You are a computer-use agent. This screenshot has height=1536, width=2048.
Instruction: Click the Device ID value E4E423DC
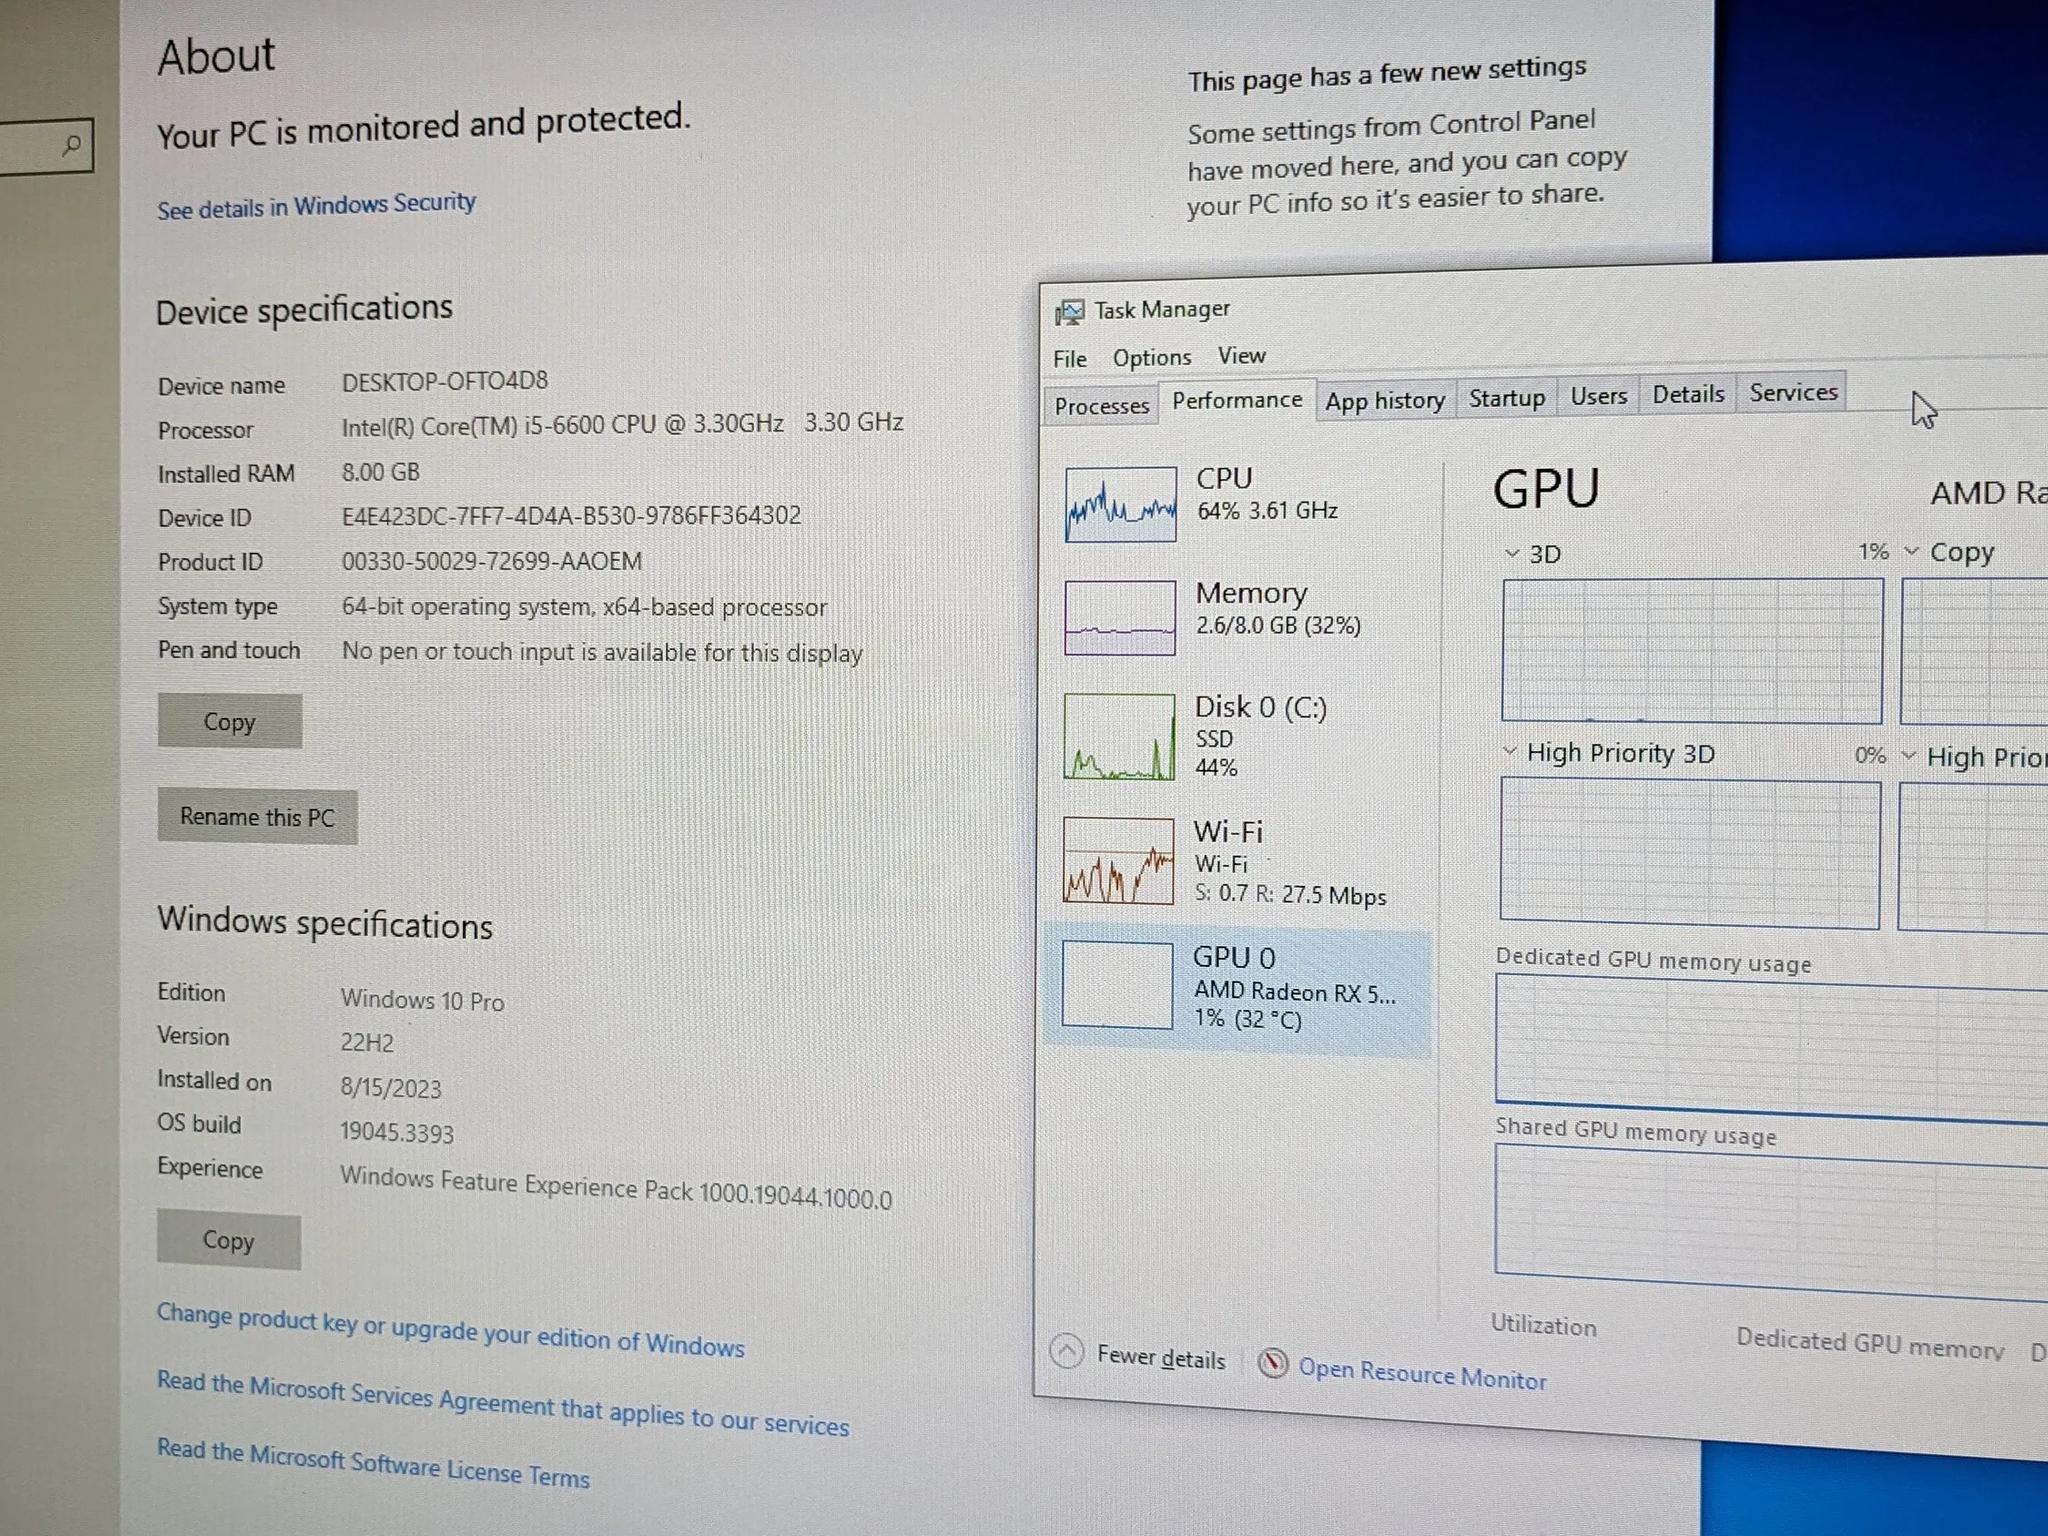click(571, 515)
